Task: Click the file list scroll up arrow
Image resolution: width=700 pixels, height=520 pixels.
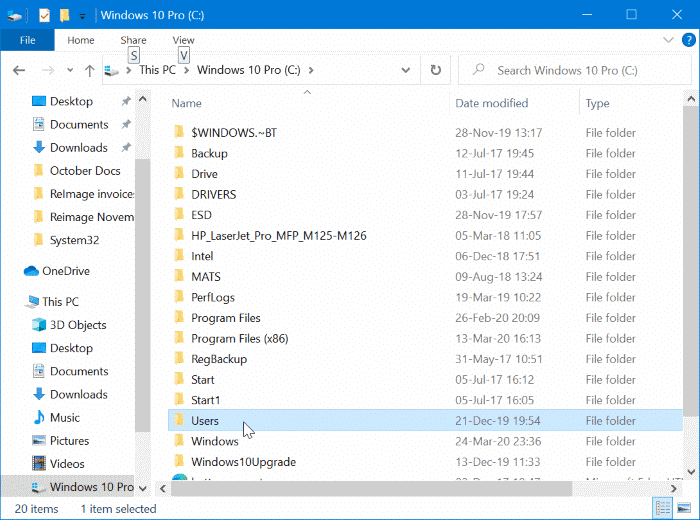Action: 691,99
